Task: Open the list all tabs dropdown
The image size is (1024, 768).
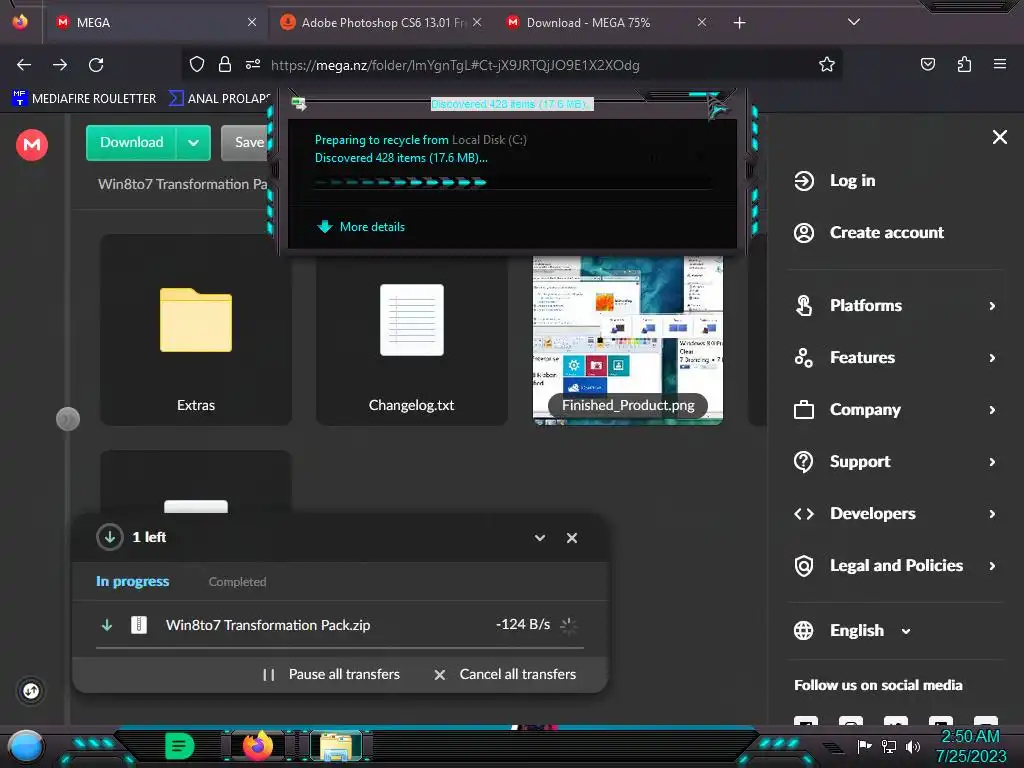Action: [854, 22]
